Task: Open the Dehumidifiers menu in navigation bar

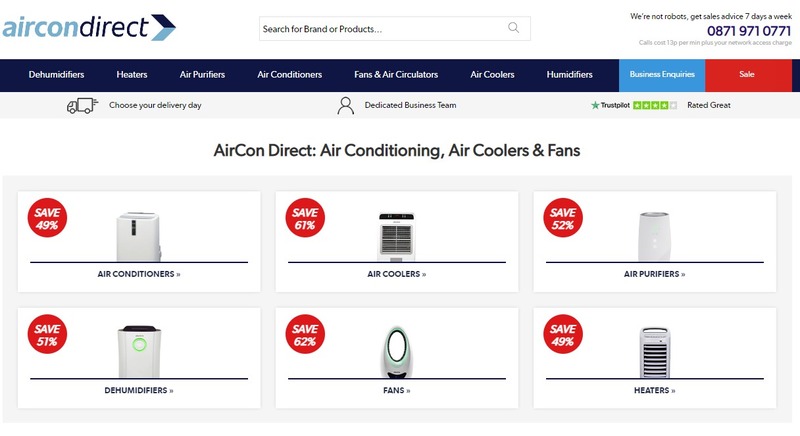Action: pyautogui.click(x=56, y=74)
